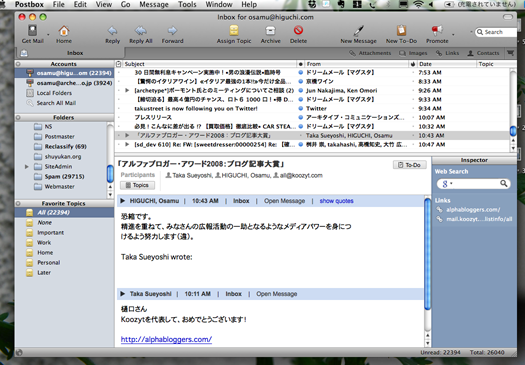Open the Get Mail dropdown arrow

48,34
